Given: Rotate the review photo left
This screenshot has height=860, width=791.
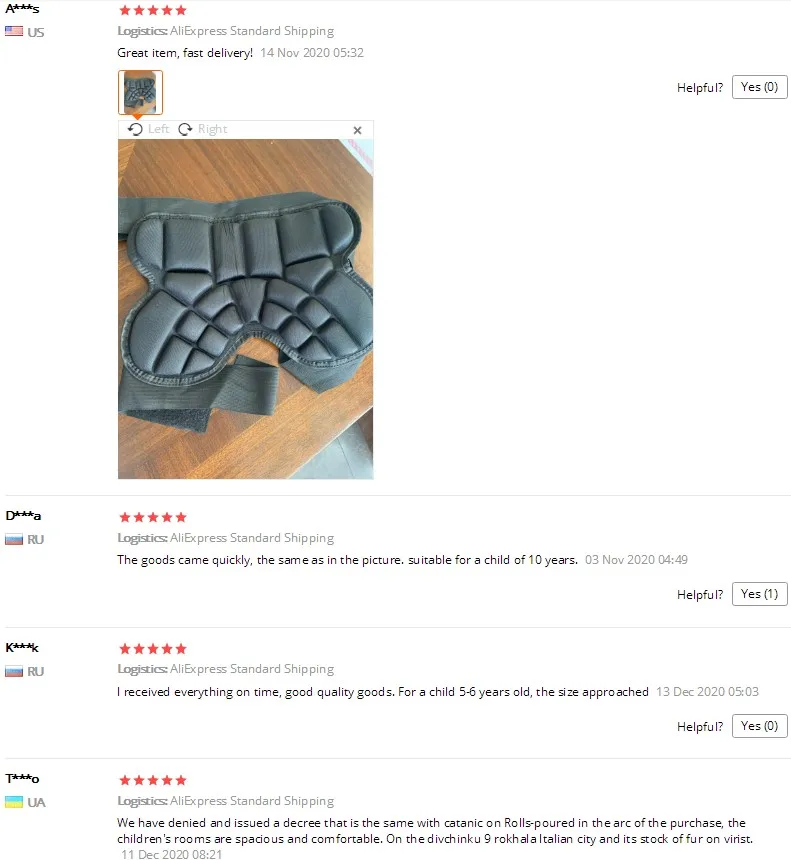Looking at the screenshot, I should click(x=149, y=129).
